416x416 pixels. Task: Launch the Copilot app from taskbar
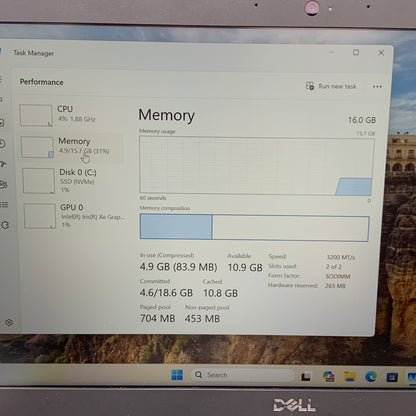(x=329, y=376)
